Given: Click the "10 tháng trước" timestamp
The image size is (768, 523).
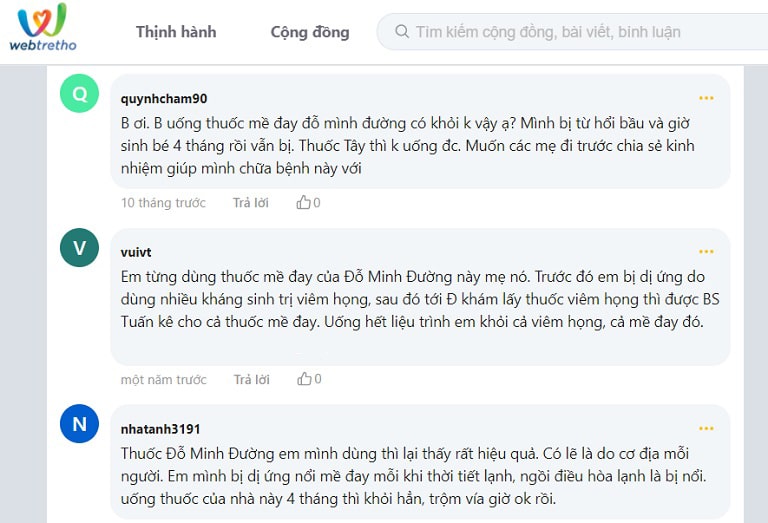Looking at the screenshot, I should [x=163, y=203].
